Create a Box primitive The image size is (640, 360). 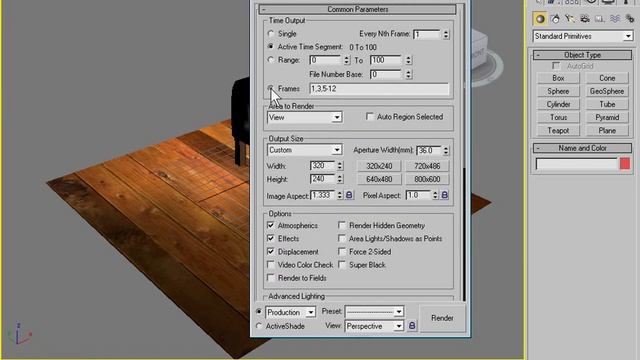point(558,78)
